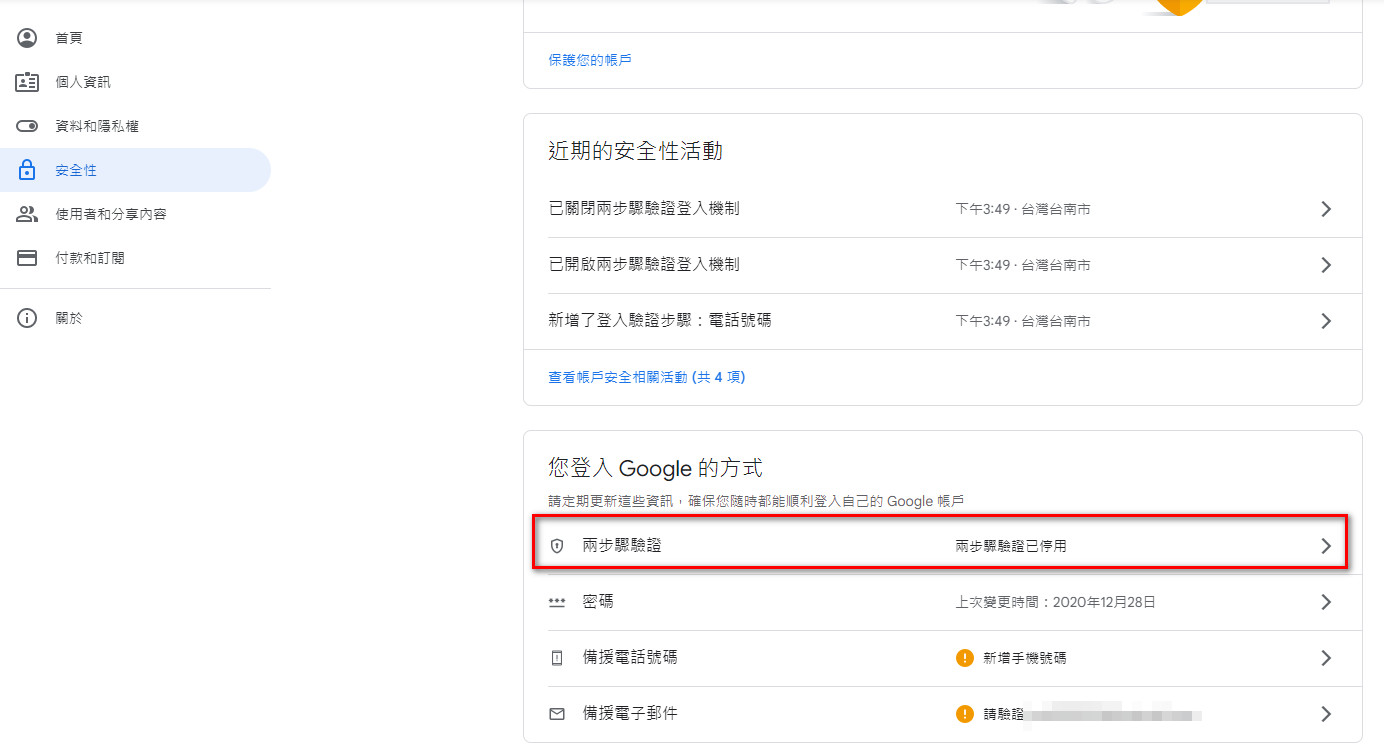Screen dimensions: 1384x749
Task: Open 付款和訂閱 sidebar item
Action: pos(135,258)
